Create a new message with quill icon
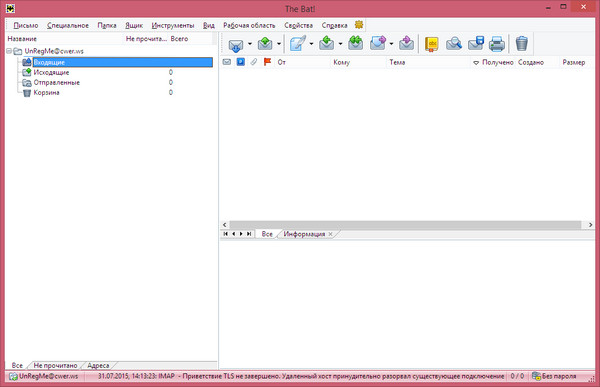This screenshot has height=387, width=600. pyautogui.click(x=298, y=44)
